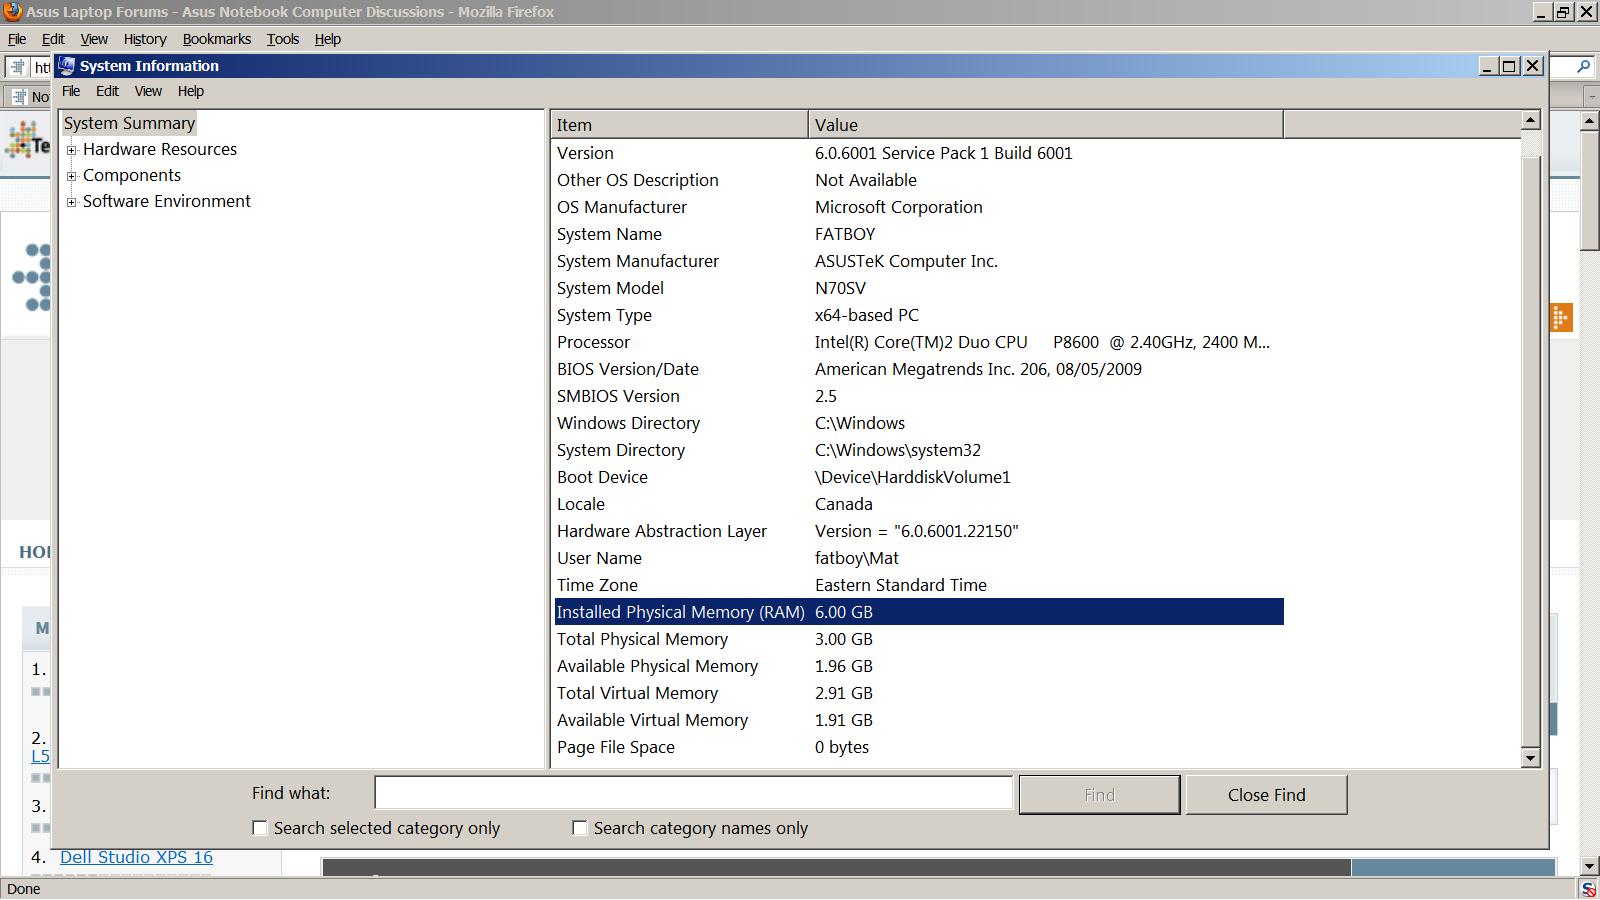Click Firefox page scrollbar up arrow

[1590, 120]
